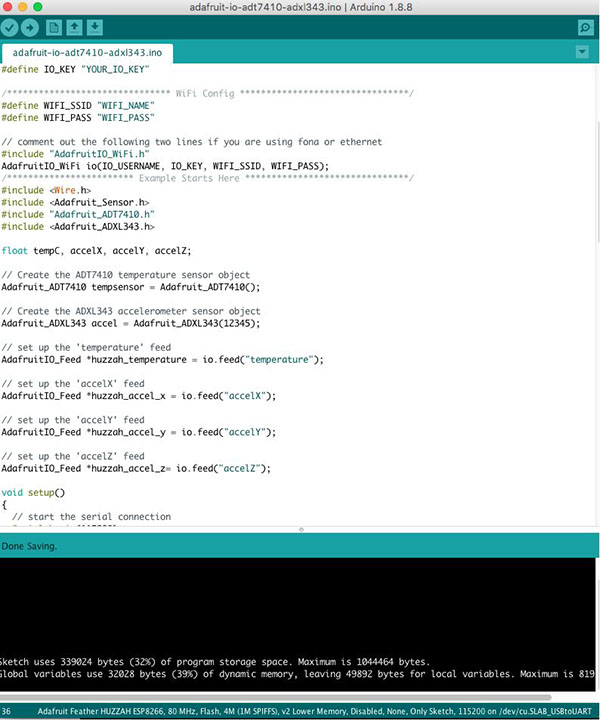Click the Arduino 1.8.8 window title bar
Image resolution: width=600 pixels, height=721 pixels.
pos(300,7)
